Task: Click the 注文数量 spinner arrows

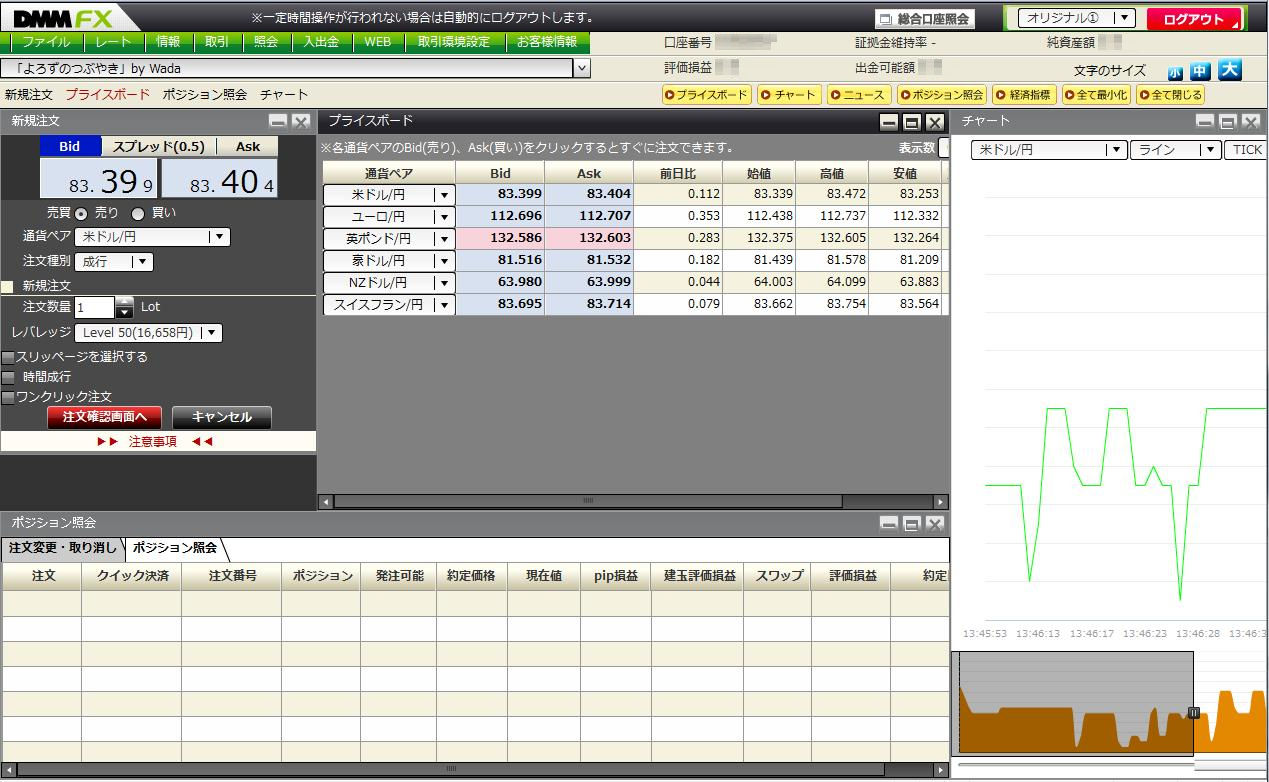Action: [x=124, y=307]
